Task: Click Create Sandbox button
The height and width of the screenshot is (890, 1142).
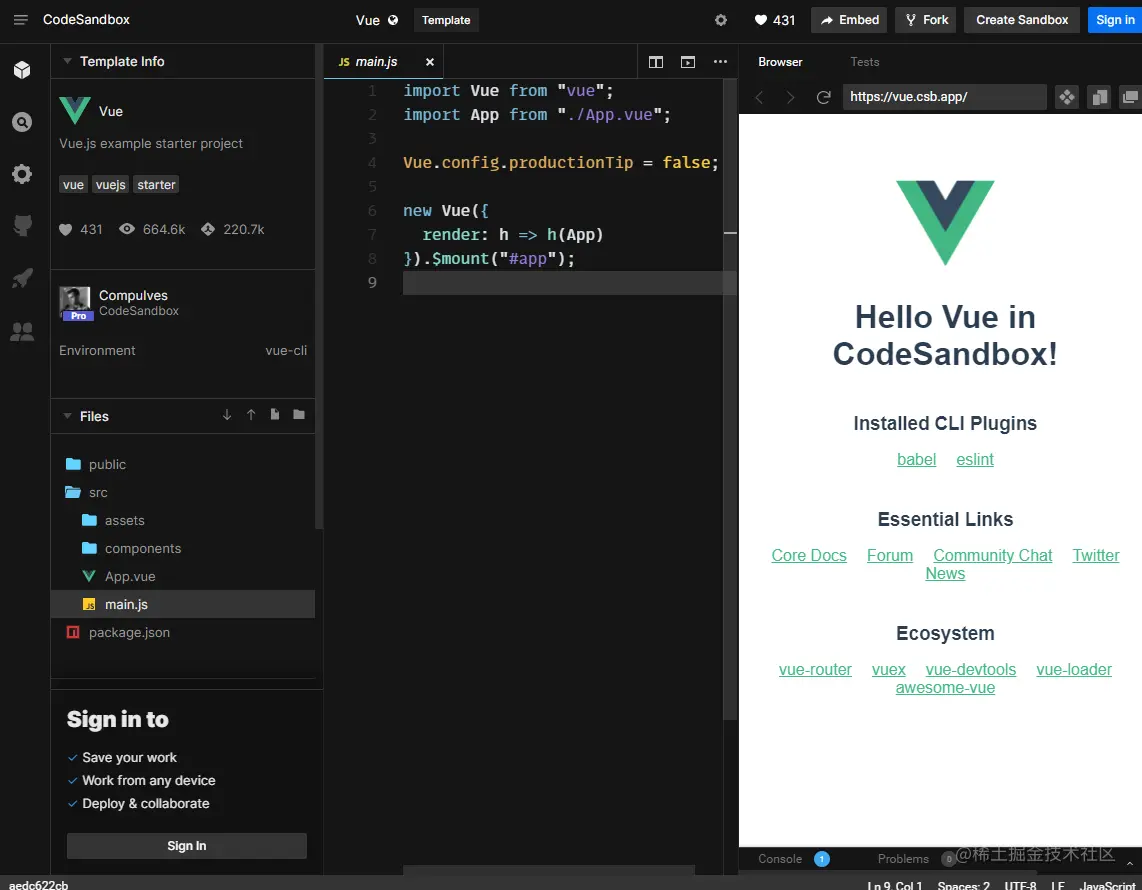Action: (x=1022, y=20)
